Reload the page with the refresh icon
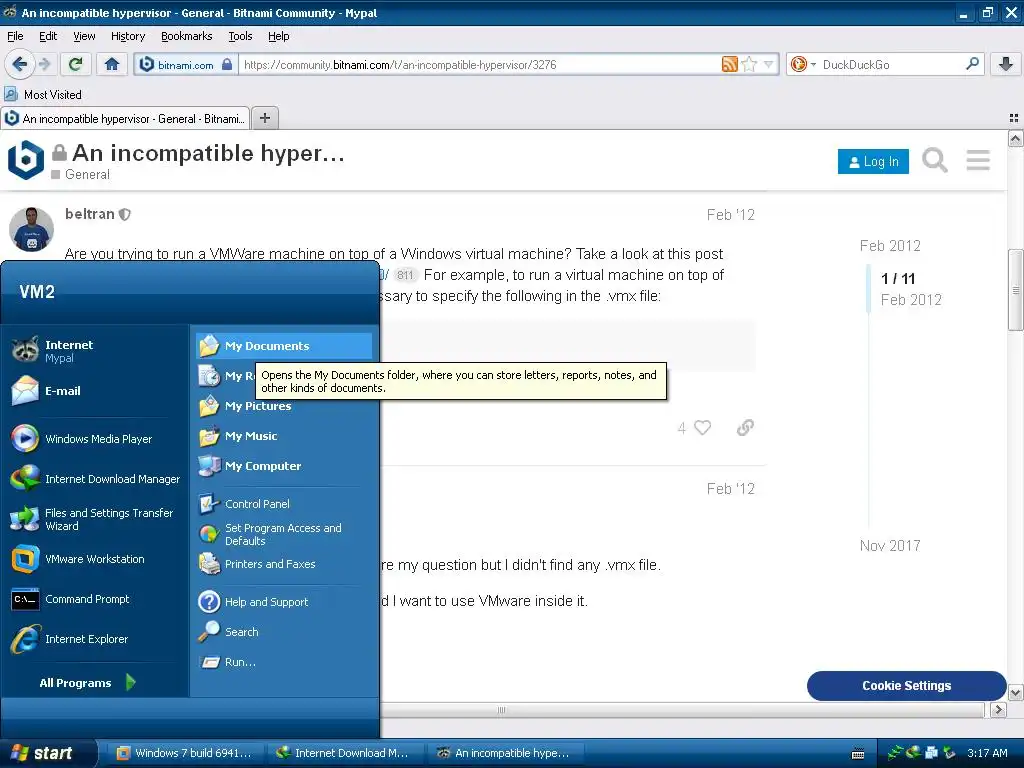The height and width of the screenshot is (768, 1024). point(76,64)
